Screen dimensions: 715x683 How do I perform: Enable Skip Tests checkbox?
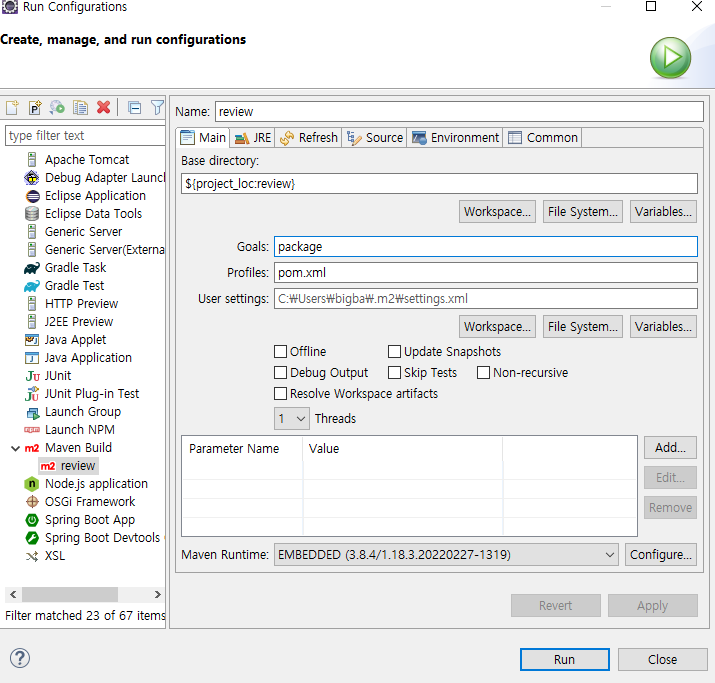(x=394, y=373)
